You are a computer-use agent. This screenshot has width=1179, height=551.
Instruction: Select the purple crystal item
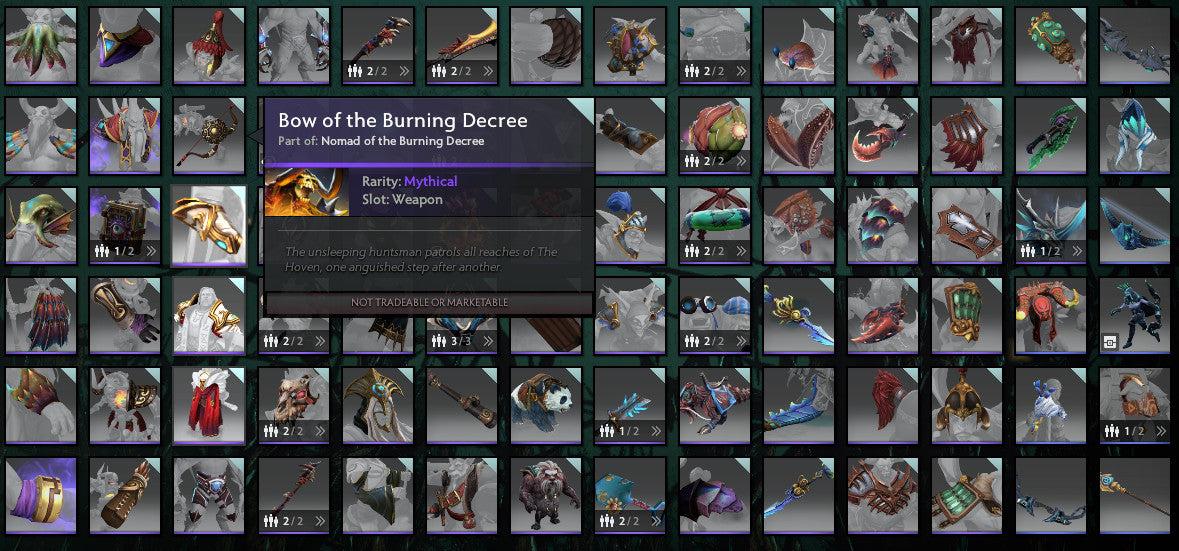pyautogui.click(x=714, y=496)
